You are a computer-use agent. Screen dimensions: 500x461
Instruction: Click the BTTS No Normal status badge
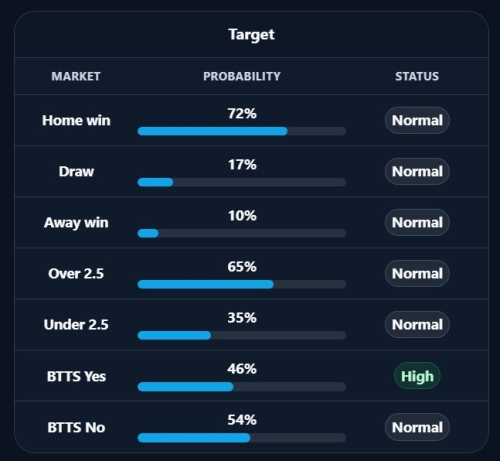point(417,427)
